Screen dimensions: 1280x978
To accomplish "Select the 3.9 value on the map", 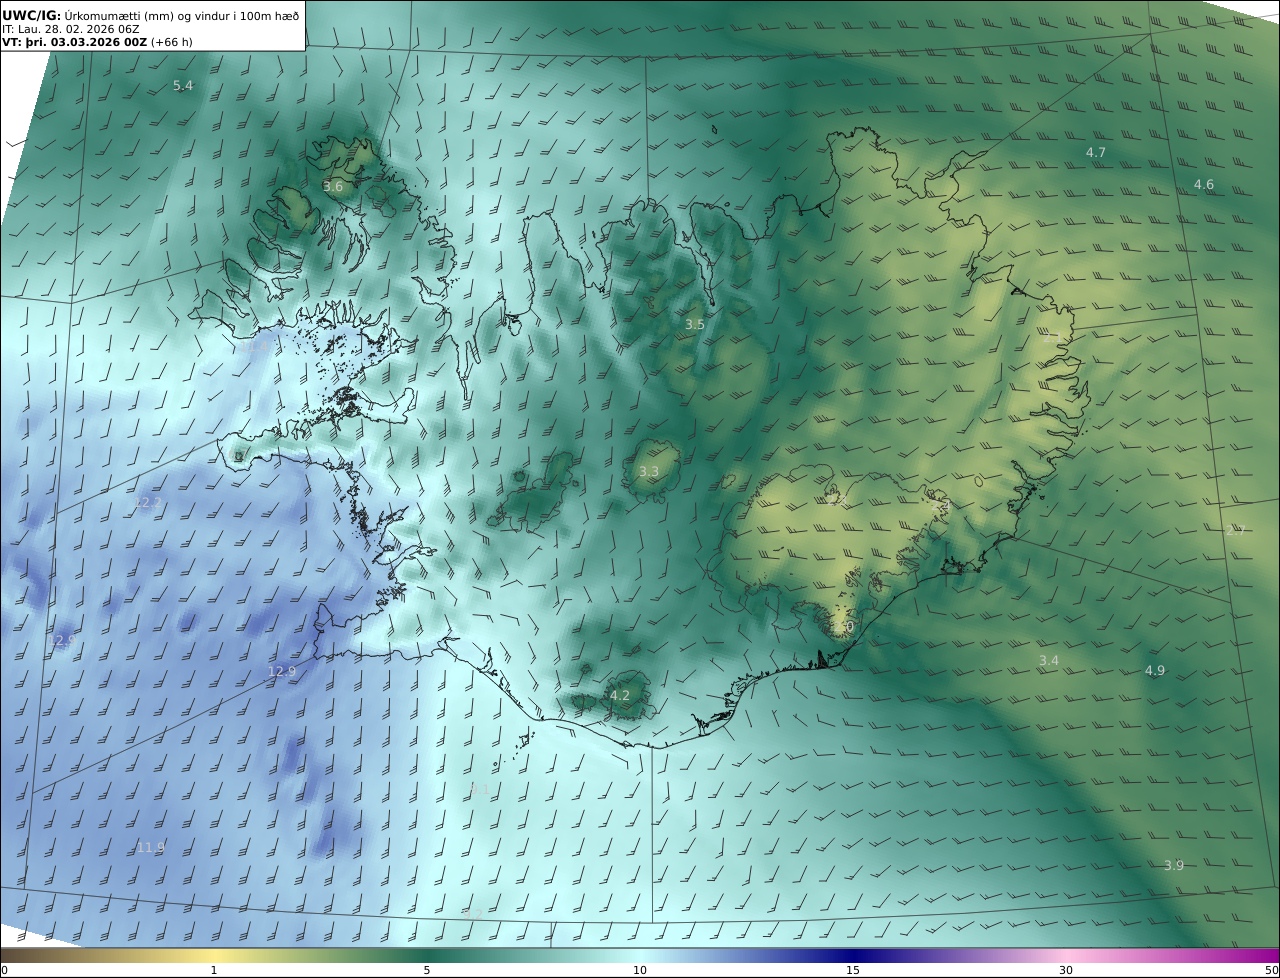I will pyautogui.click(x=1174, y=866).
